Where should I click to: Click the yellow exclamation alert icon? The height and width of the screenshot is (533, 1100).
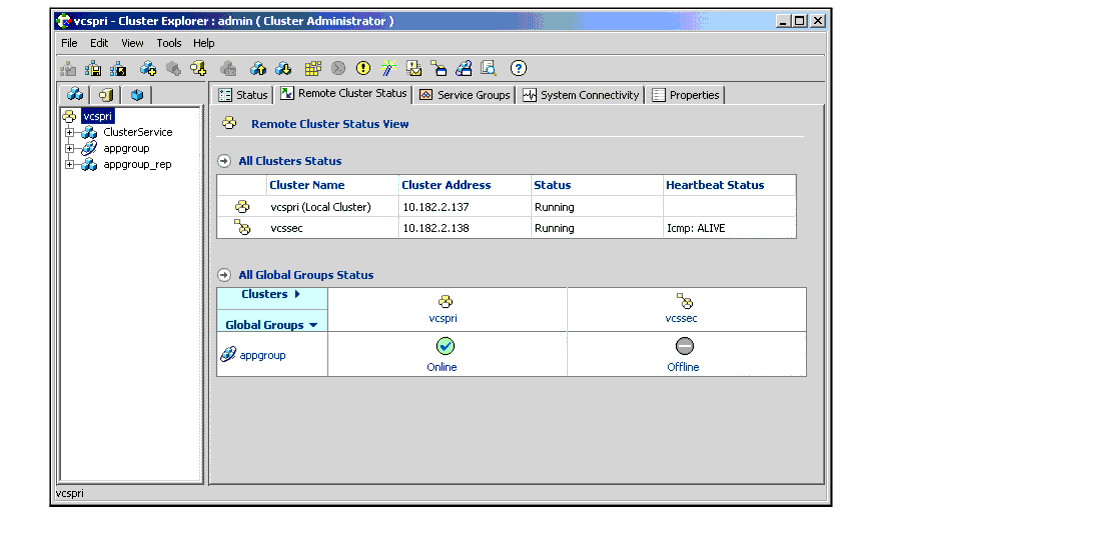(x=363, y=69)
